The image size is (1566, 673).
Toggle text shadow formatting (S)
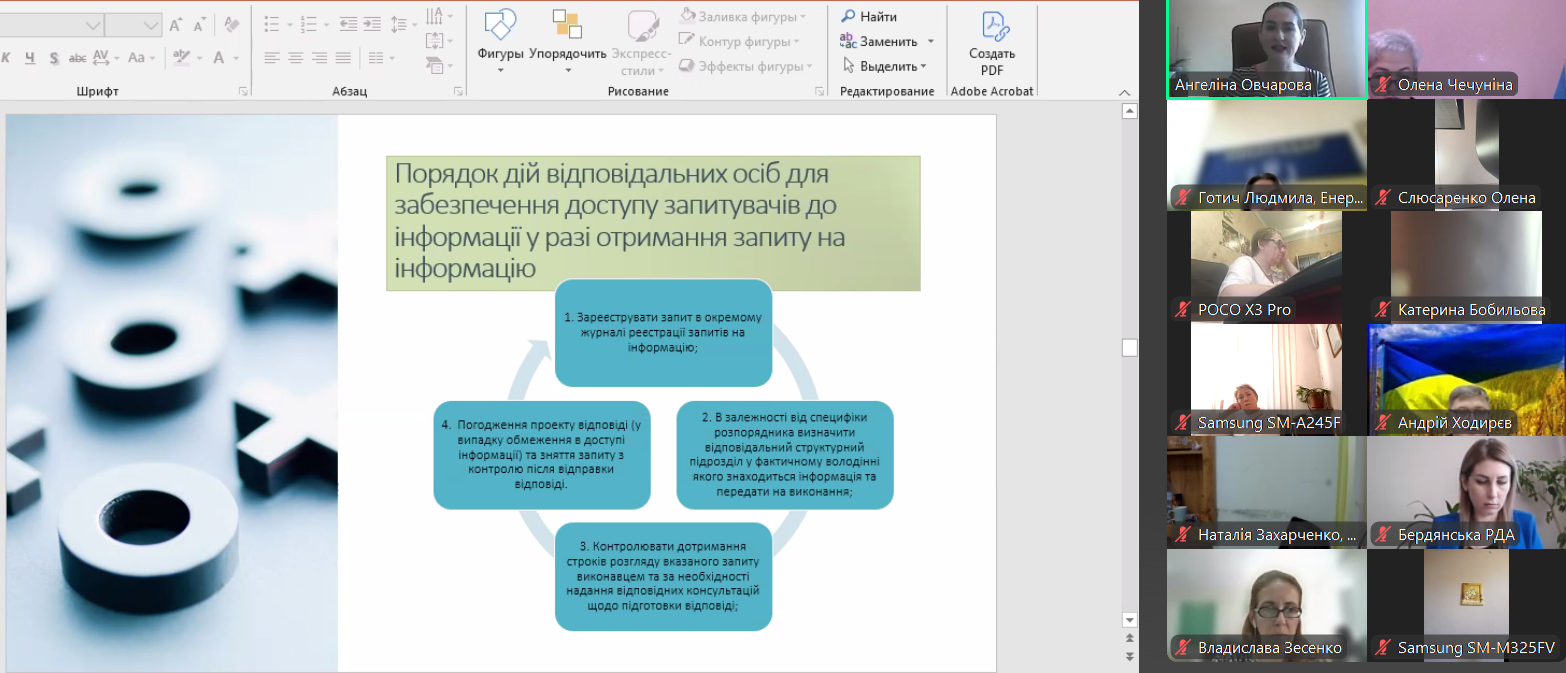[x=54, y=58]
